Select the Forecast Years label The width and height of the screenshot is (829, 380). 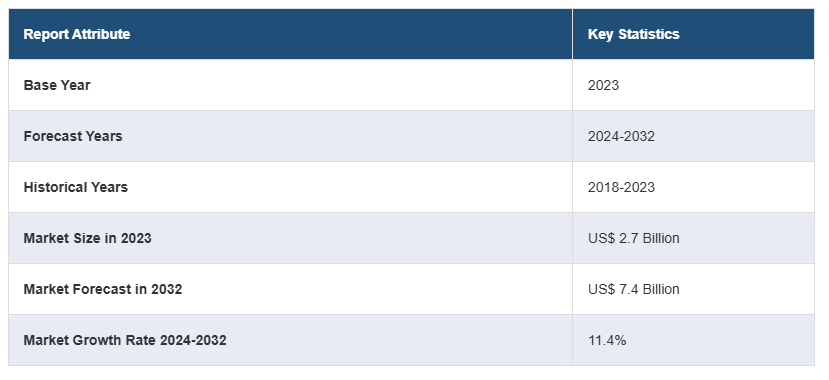73,136
